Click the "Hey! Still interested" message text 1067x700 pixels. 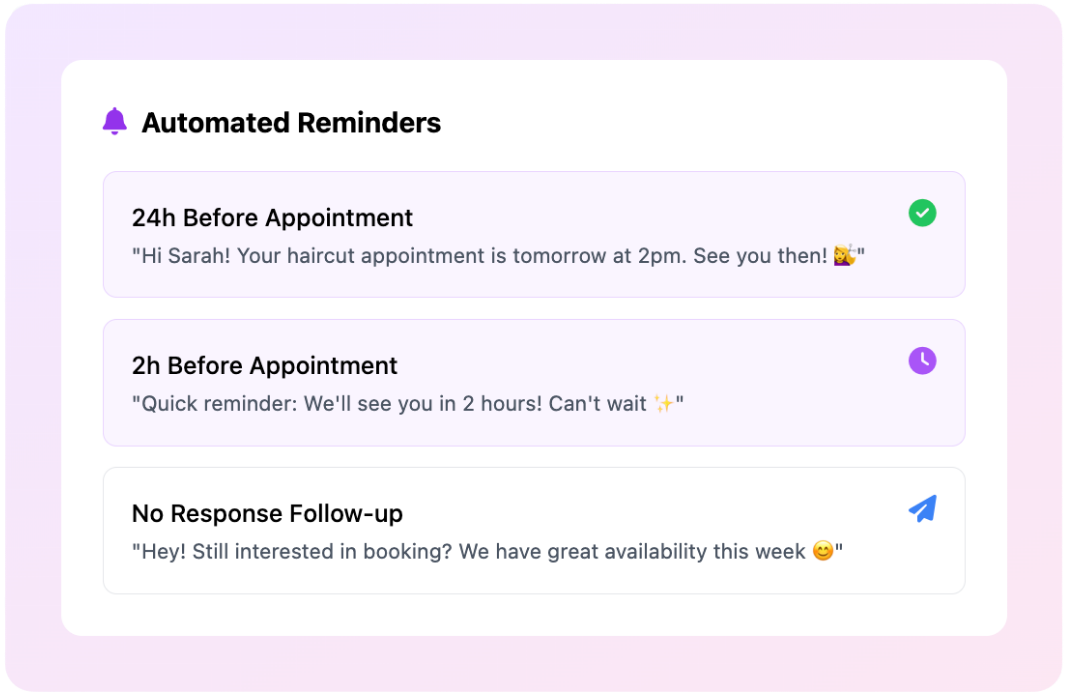tap(487, 551)
